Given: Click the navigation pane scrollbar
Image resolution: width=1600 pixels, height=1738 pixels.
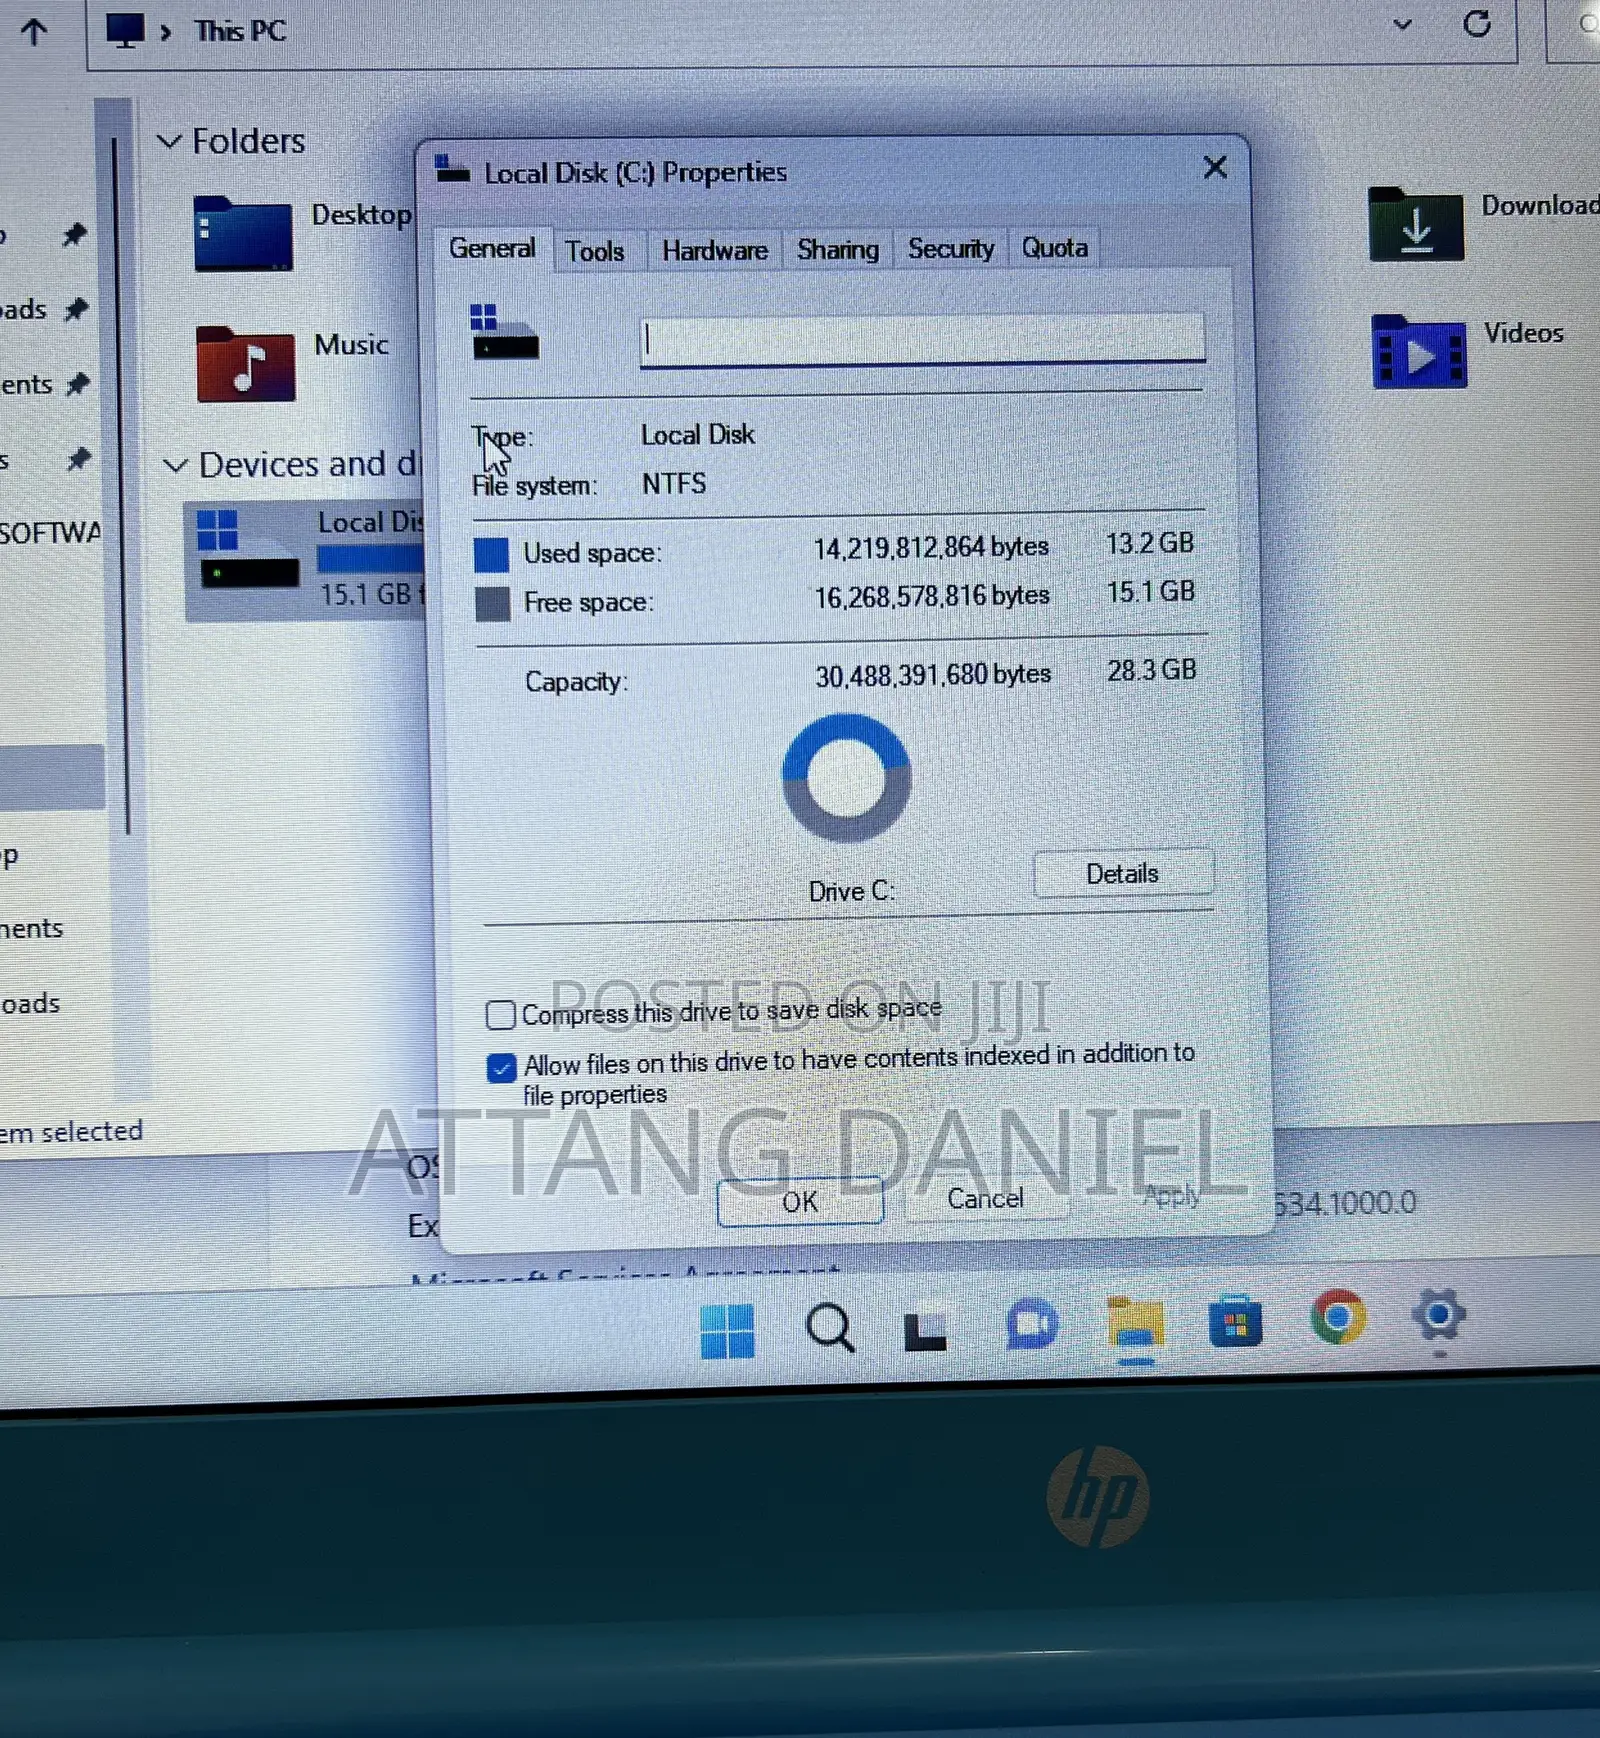Looking at the screenshot, I should tap(121, 485).
